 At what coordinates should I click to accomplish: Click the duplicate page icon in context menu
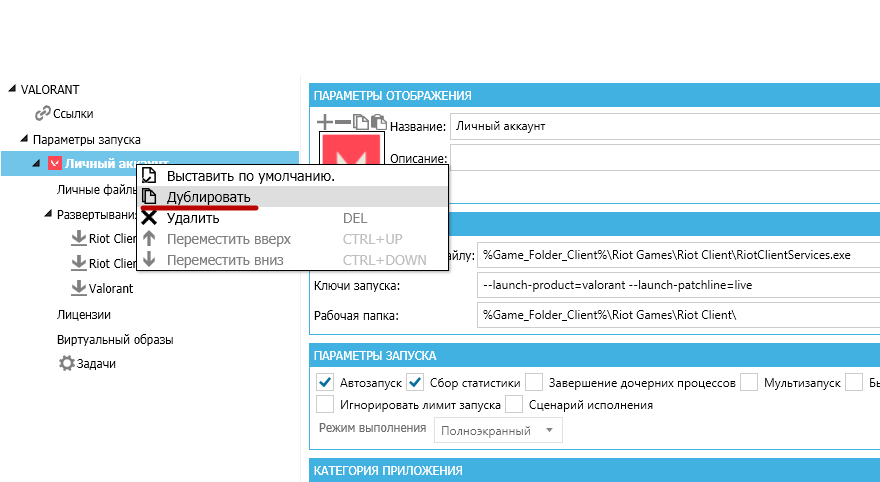pos(149,196)
